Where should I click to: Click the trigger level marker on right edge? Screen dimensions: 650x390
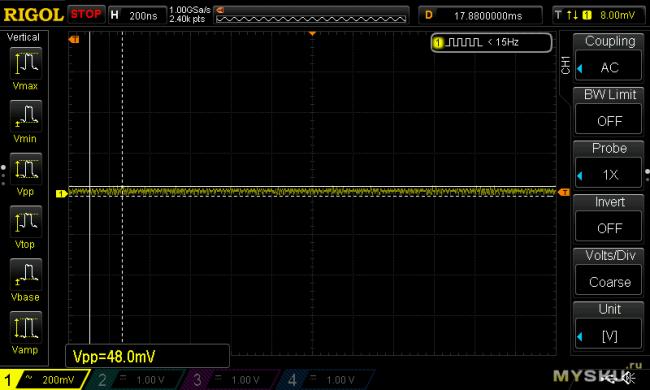[564, 192]
